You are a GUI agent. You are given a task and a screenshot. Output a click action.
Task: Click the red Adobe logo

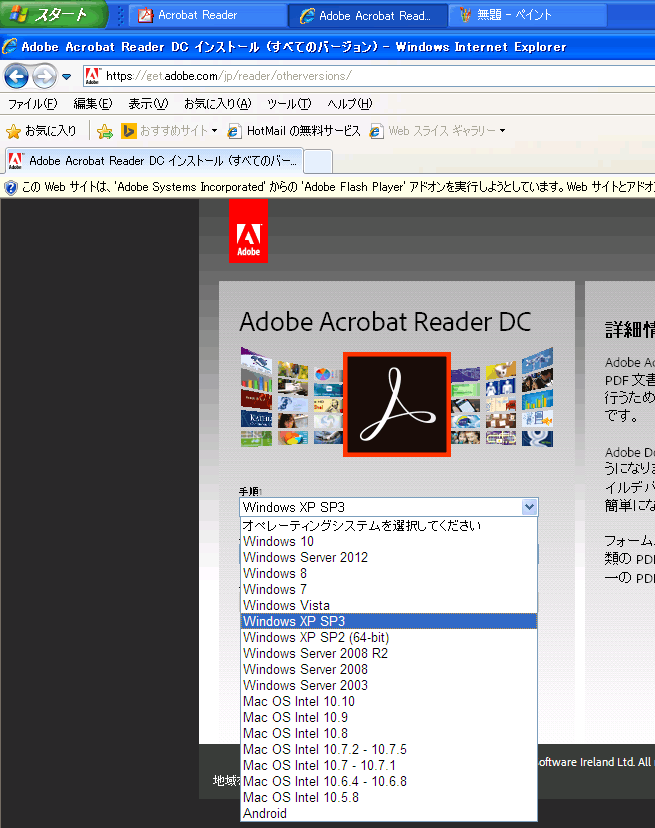pyautogui.click(x=248, y=231)
